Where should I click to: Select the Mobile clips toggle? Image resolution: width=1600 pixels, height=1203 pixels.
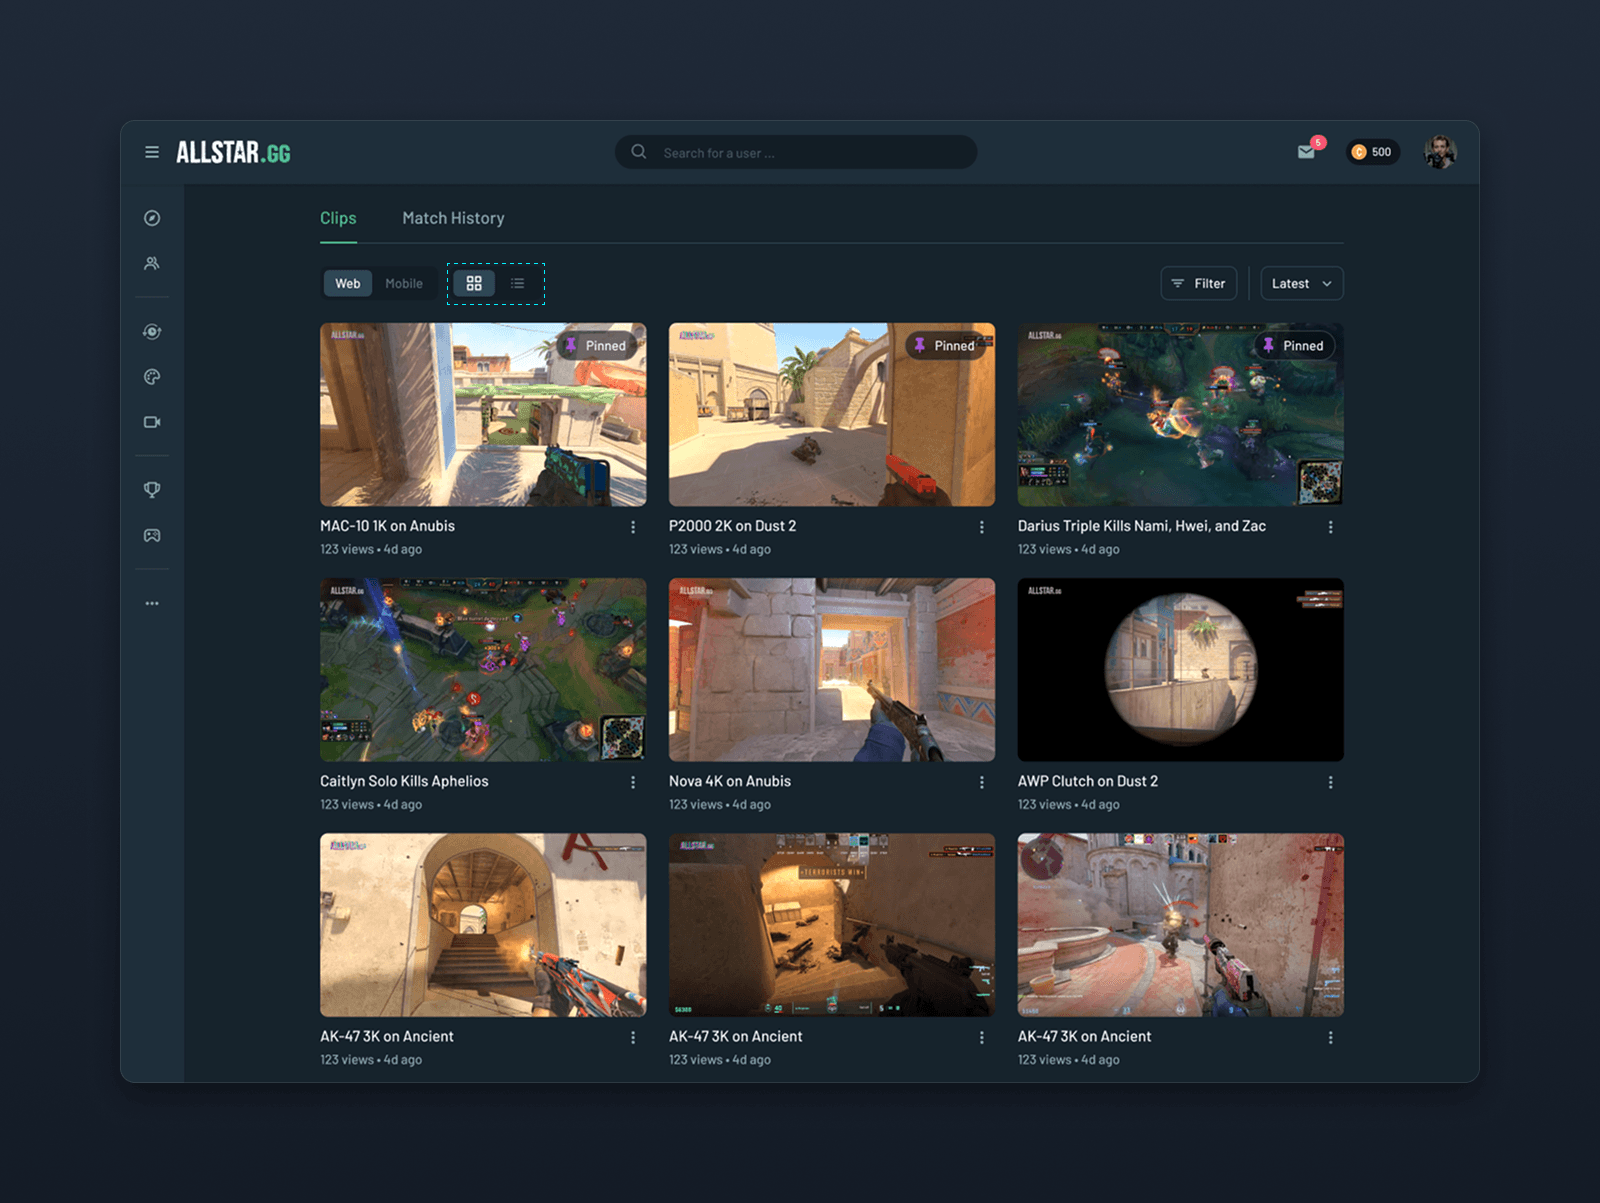tap(404, 283)
